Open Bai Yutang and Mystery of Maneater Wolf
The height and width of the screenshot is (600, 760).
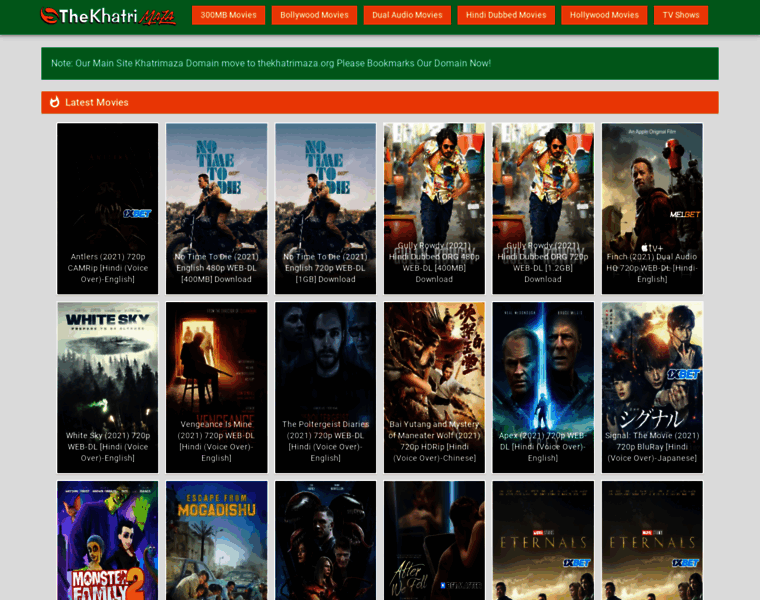[x=434, y=387]
